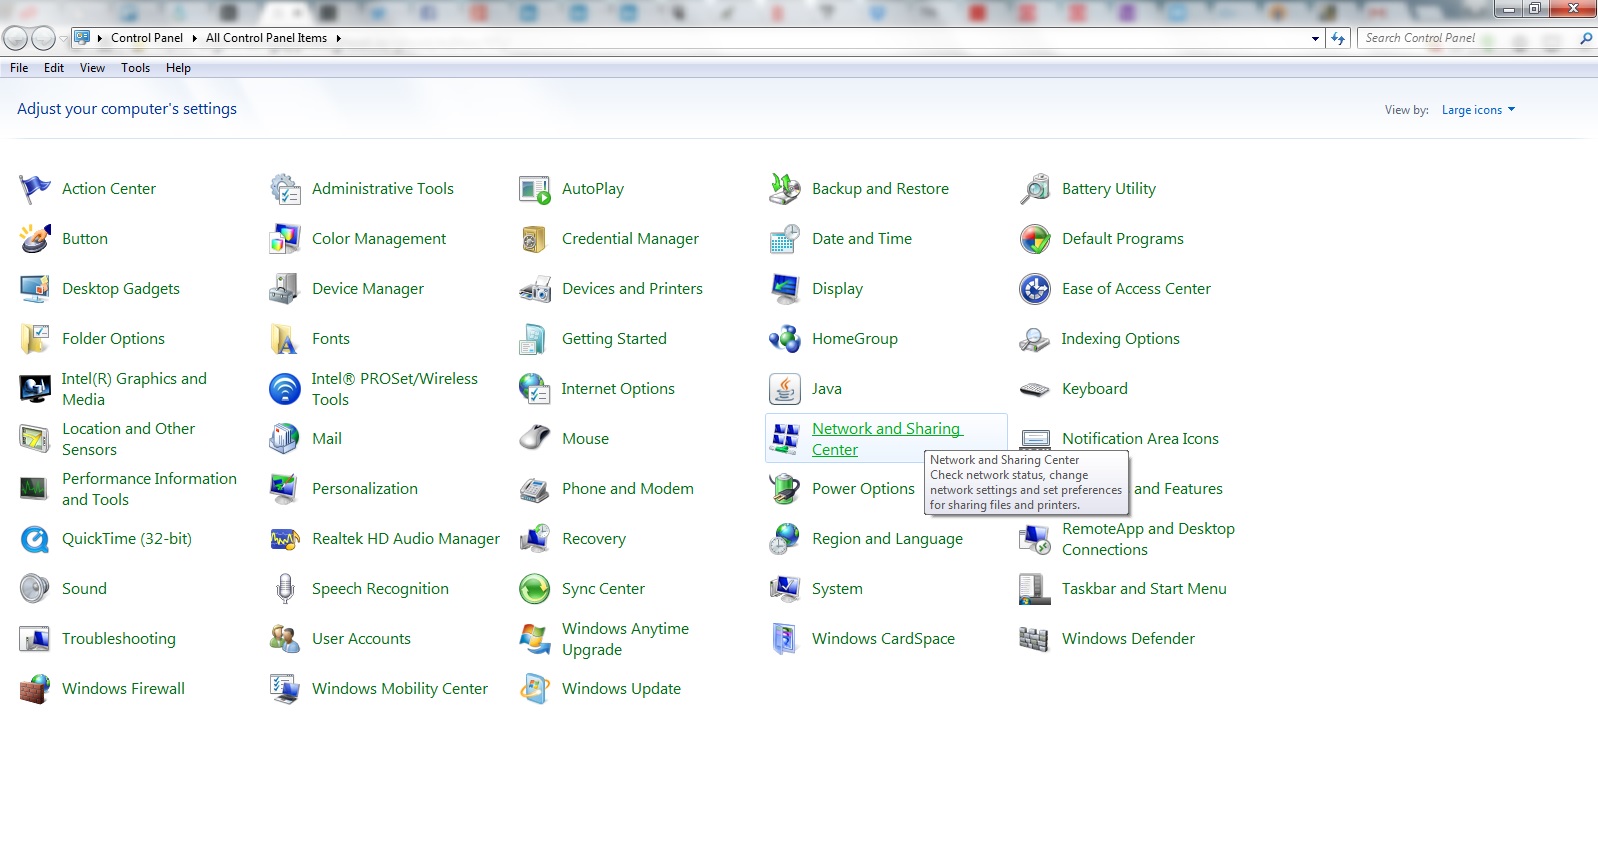
Task: Open the Personalization link
Action: [365, 489]
